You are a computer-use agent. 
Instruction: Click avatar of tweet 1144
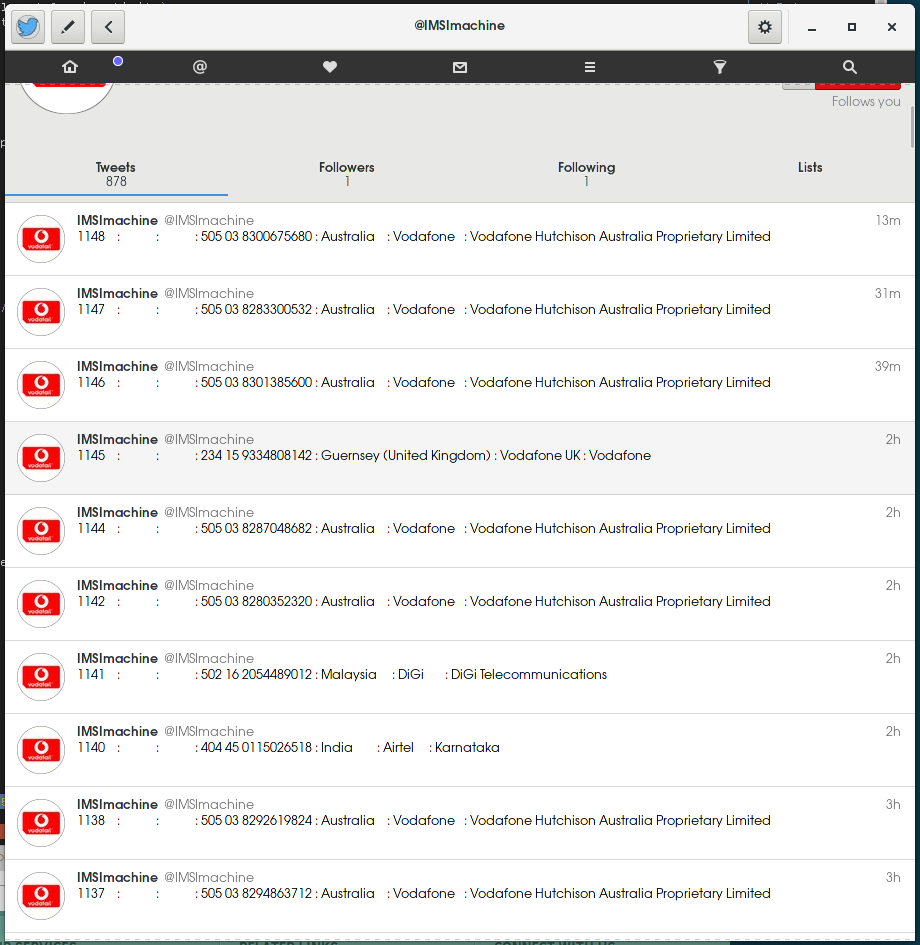pyautogui.click(x=41, y=530)
